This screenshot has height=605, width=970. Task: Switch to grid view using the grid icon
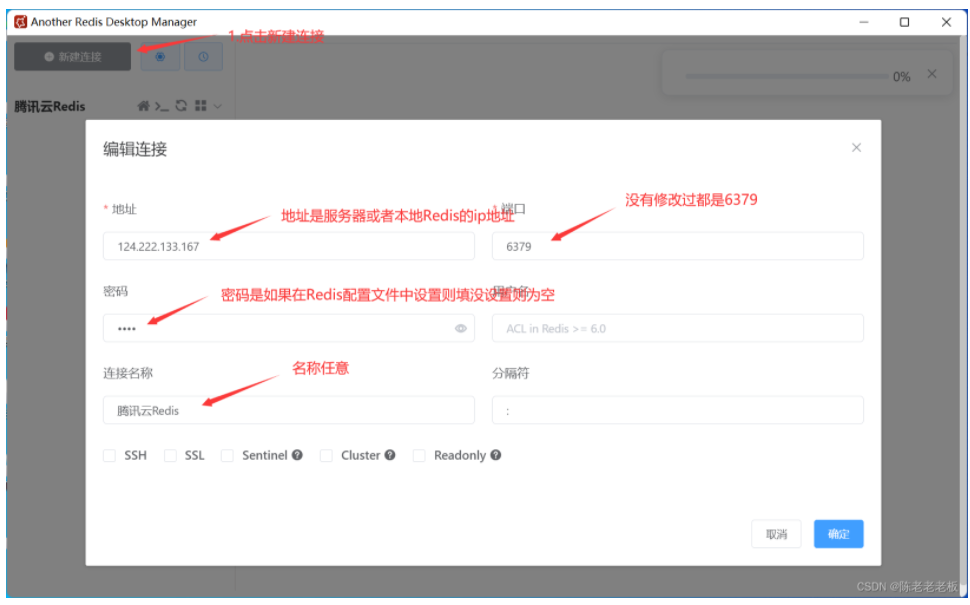[x=200, y=105]
